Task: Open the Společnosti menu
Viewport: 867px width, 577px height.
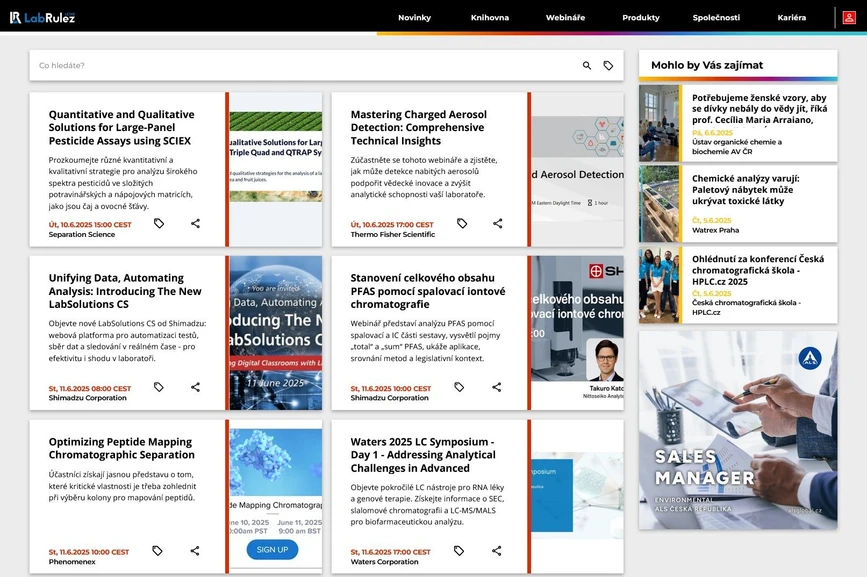Action: (x=716, y=18)
